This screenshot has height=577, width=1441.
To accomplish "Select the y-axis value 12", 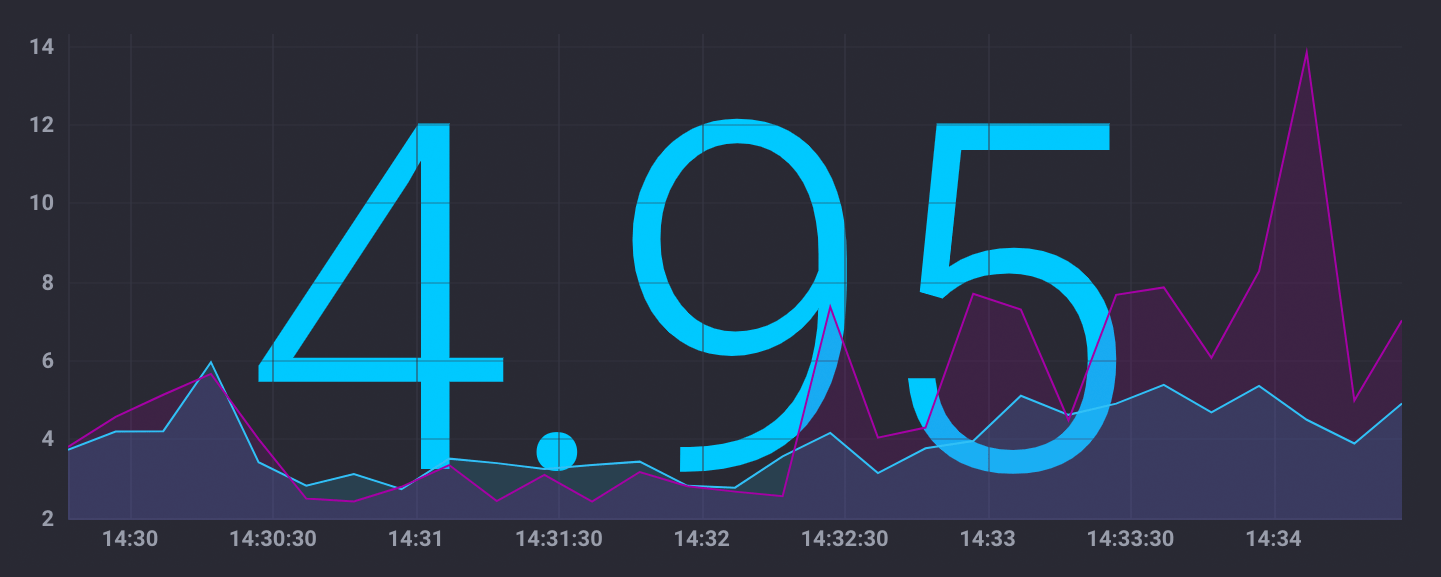I will 41,126.
